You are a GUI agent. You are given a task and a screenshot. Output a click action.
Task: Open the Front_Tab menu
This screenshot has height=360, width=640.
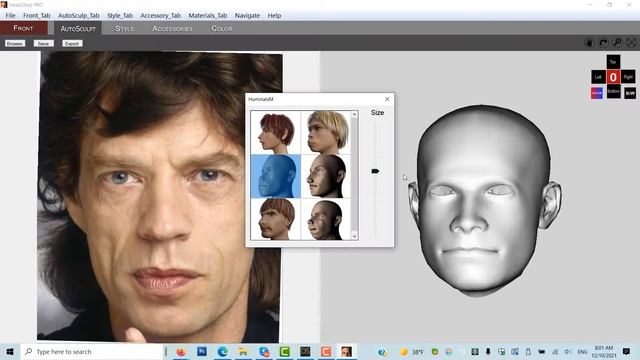pos(37,16)
